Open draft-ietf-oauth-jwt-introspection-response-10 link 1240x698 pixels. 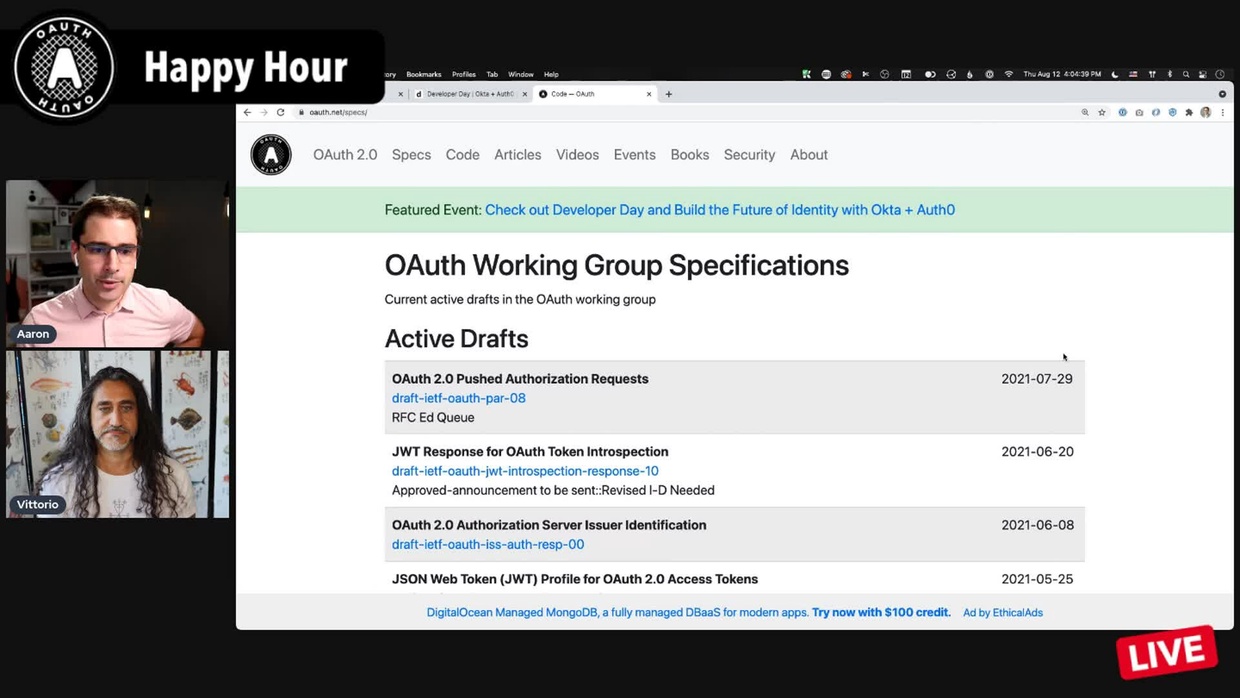[x=525, y=471]
